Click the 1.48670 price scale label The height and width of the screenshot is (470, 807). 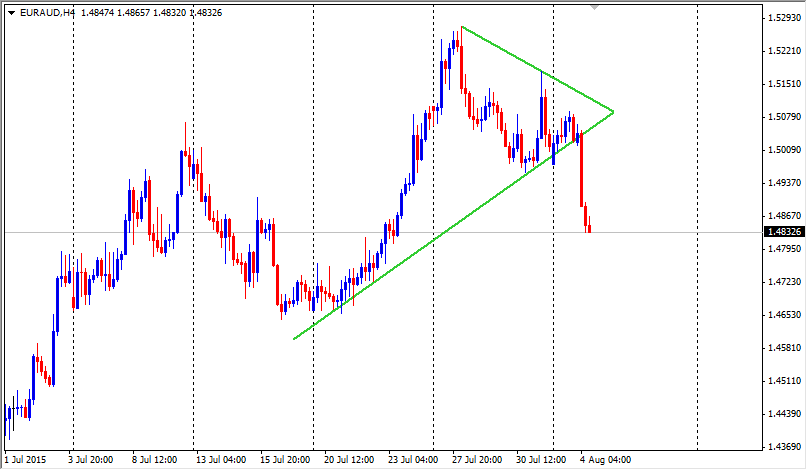tap(784, 216)
